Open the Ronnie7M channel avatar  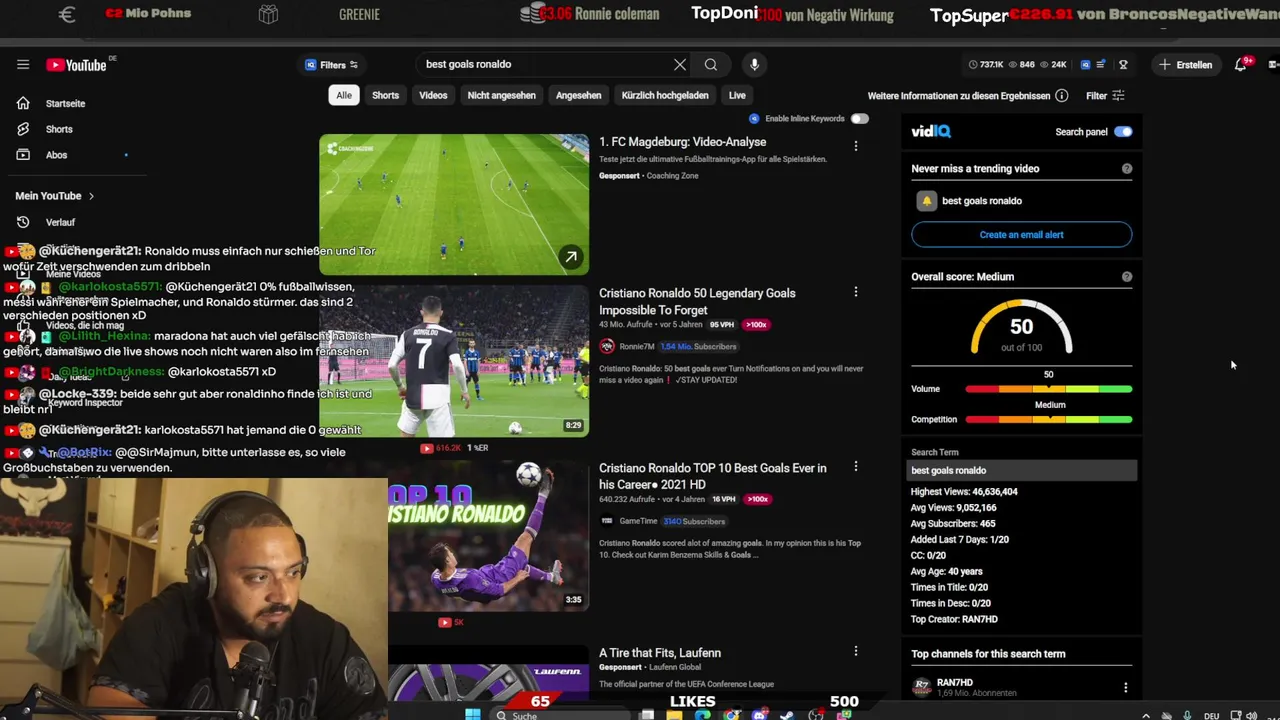tap(607, 346)
